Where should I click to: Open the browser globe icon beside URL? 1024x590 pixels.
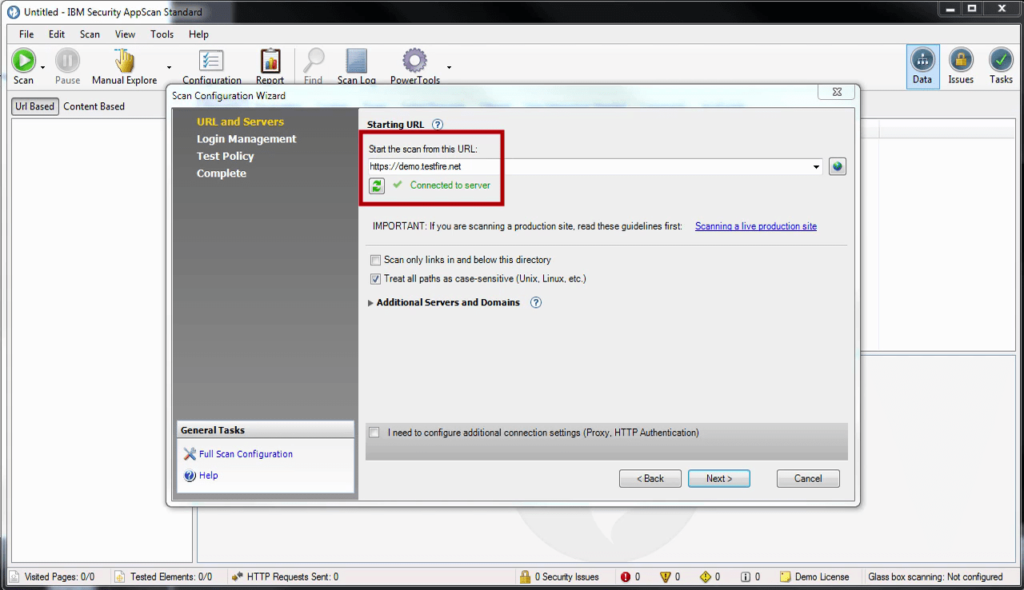pos(837,166)
